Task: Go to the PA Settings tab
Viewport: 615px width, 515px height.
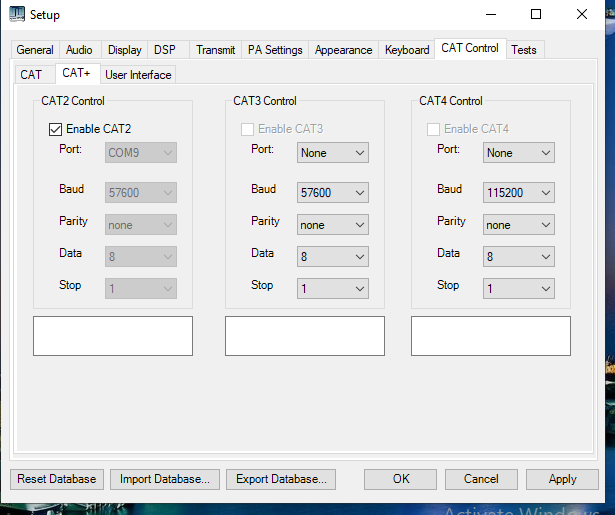Action: [275, 50]
